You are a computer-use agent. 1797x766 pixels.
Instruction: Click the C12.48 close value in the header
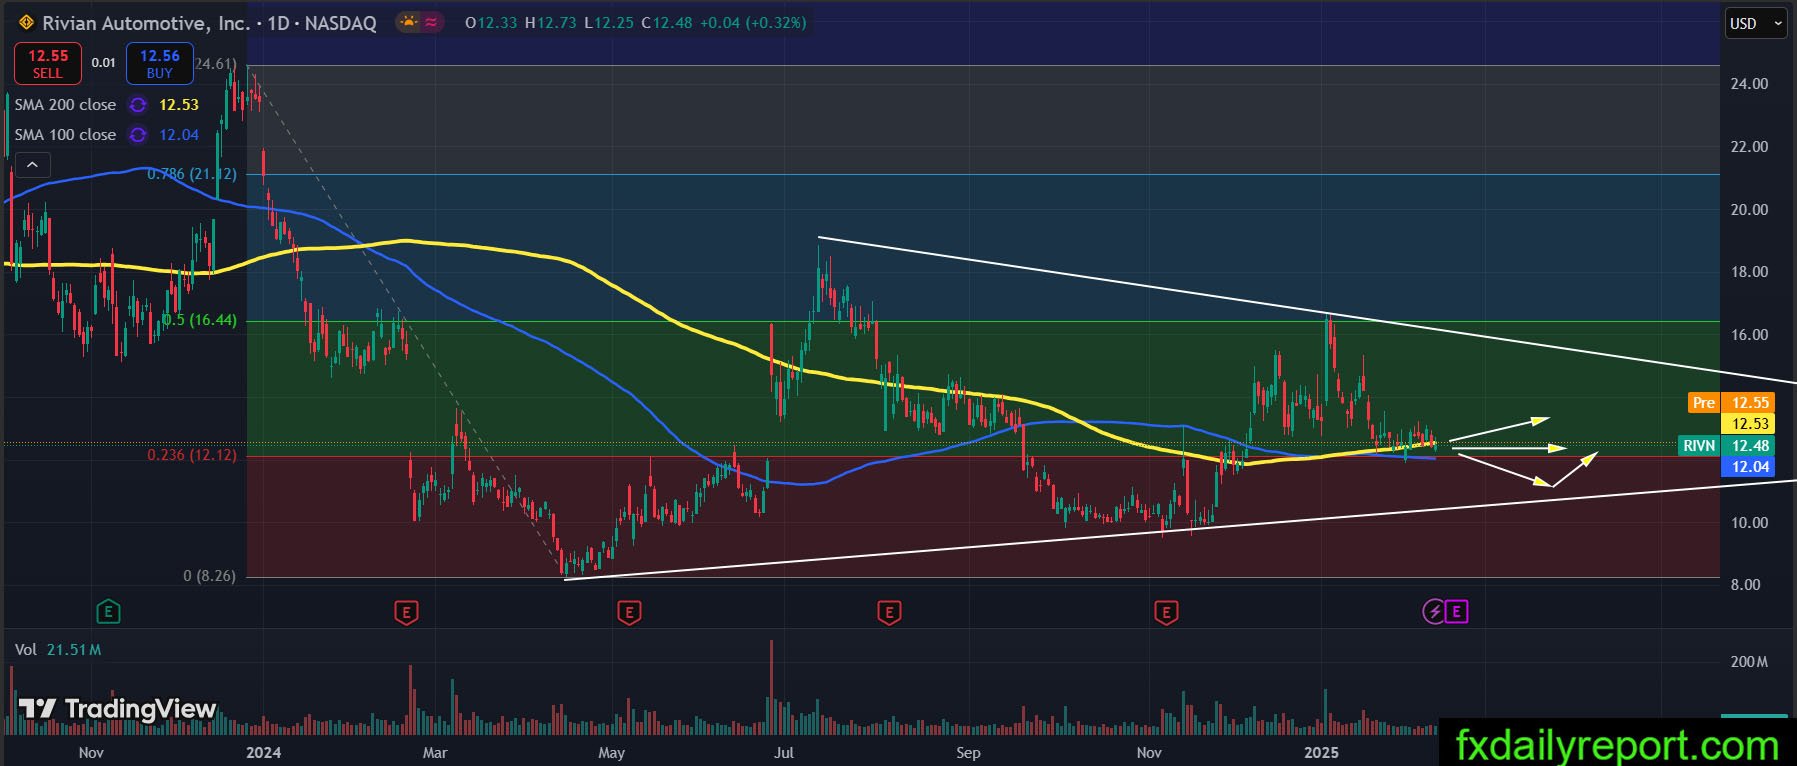667,22
